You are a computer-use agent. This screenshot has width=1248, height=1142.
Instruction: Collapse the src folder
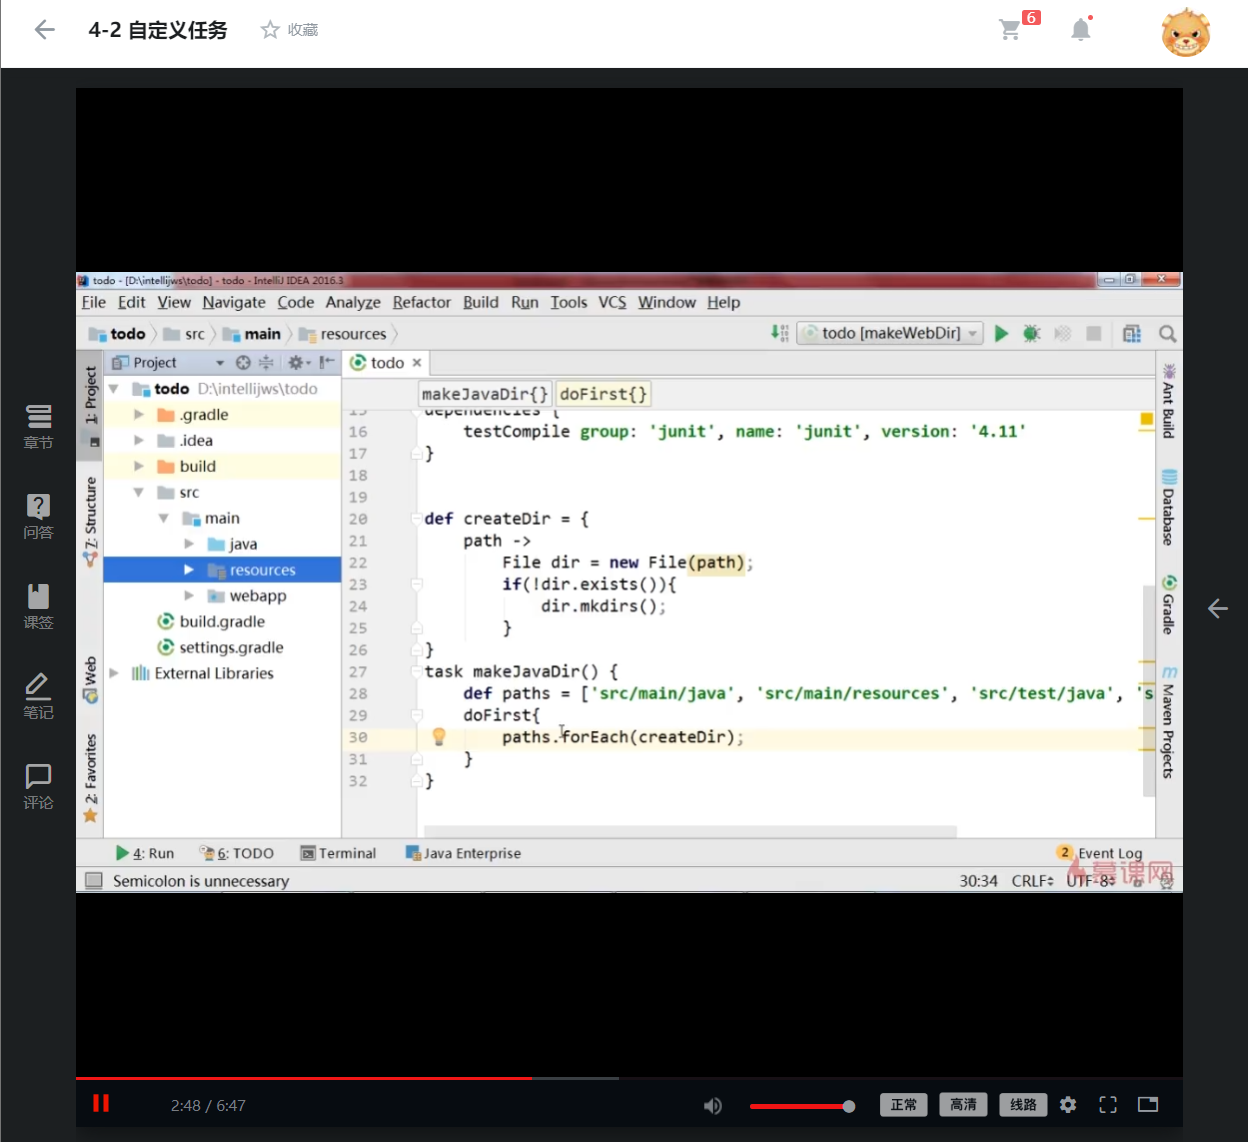point(139,492)
